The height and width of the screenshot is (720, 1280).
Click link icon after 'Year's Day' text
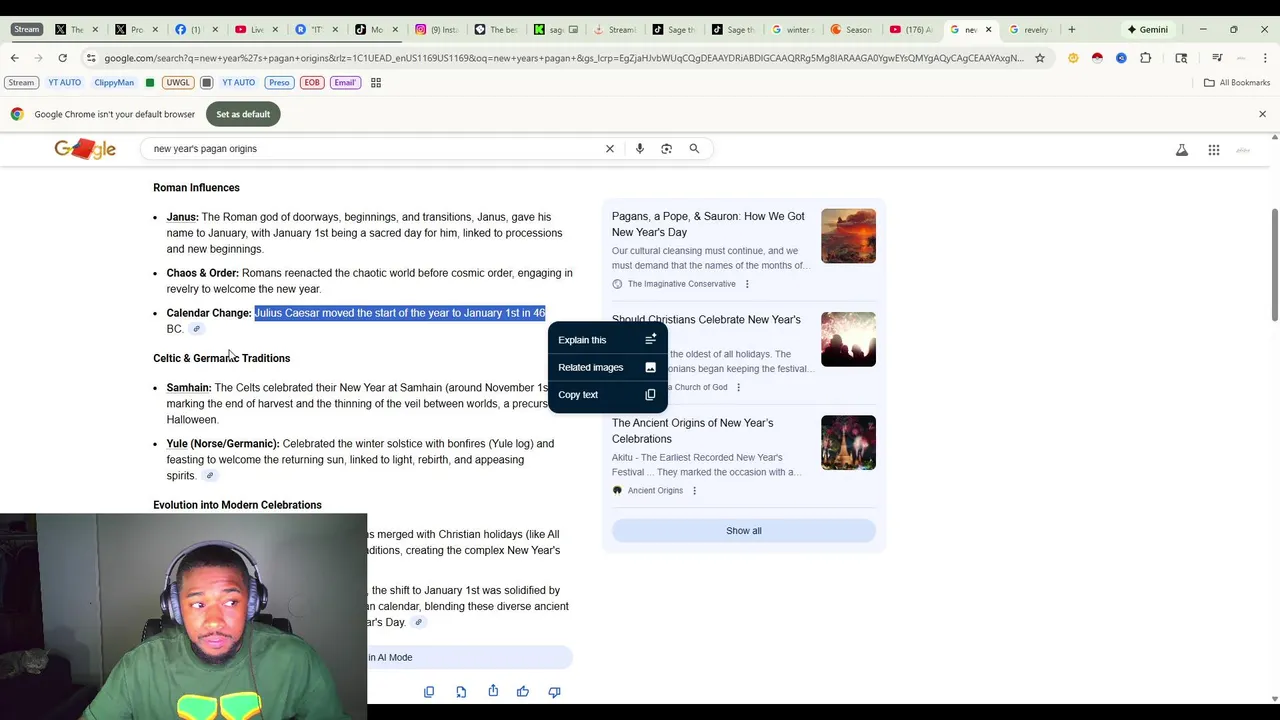(418, 622)
